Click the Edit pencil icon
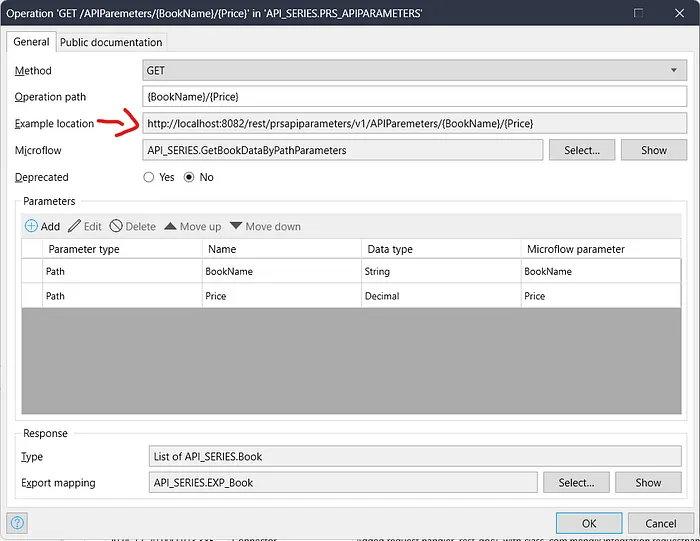 (x=75, y=227)
